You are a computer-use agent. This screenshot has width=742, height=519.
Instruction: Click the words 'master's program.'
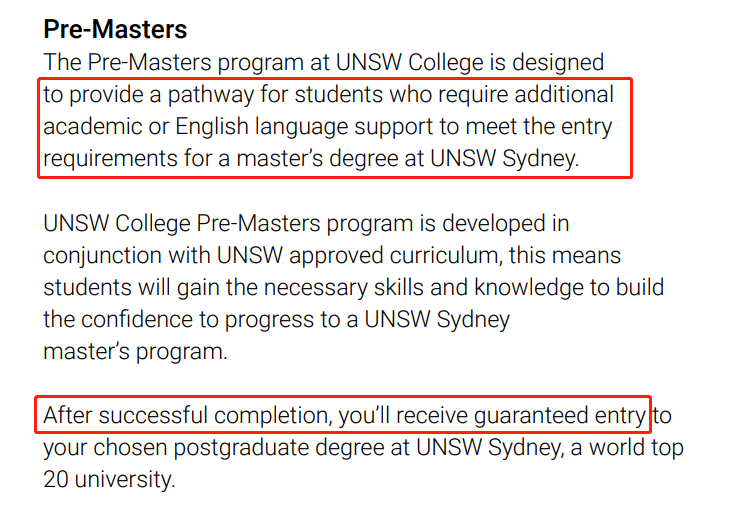coord(135,352)
